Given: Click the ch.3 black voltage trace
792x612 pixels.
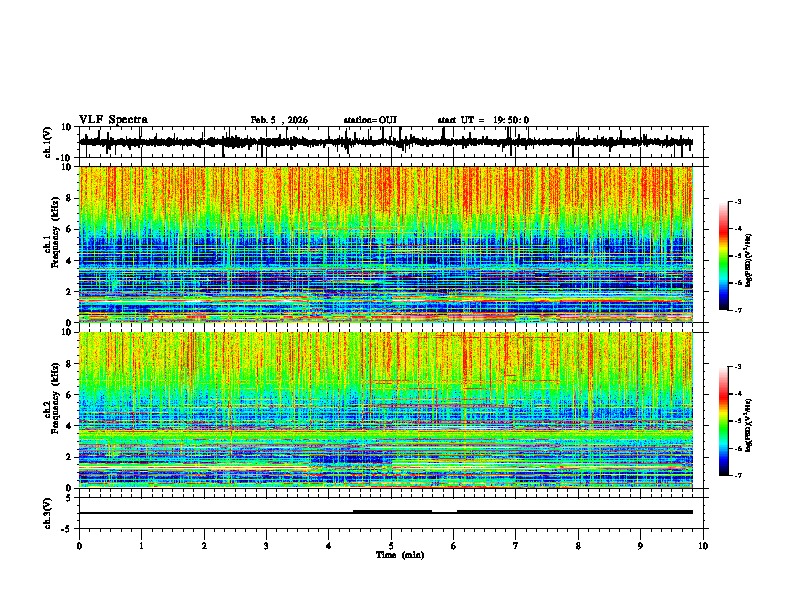Looking at the screenshot, I should tap(386, 512).
